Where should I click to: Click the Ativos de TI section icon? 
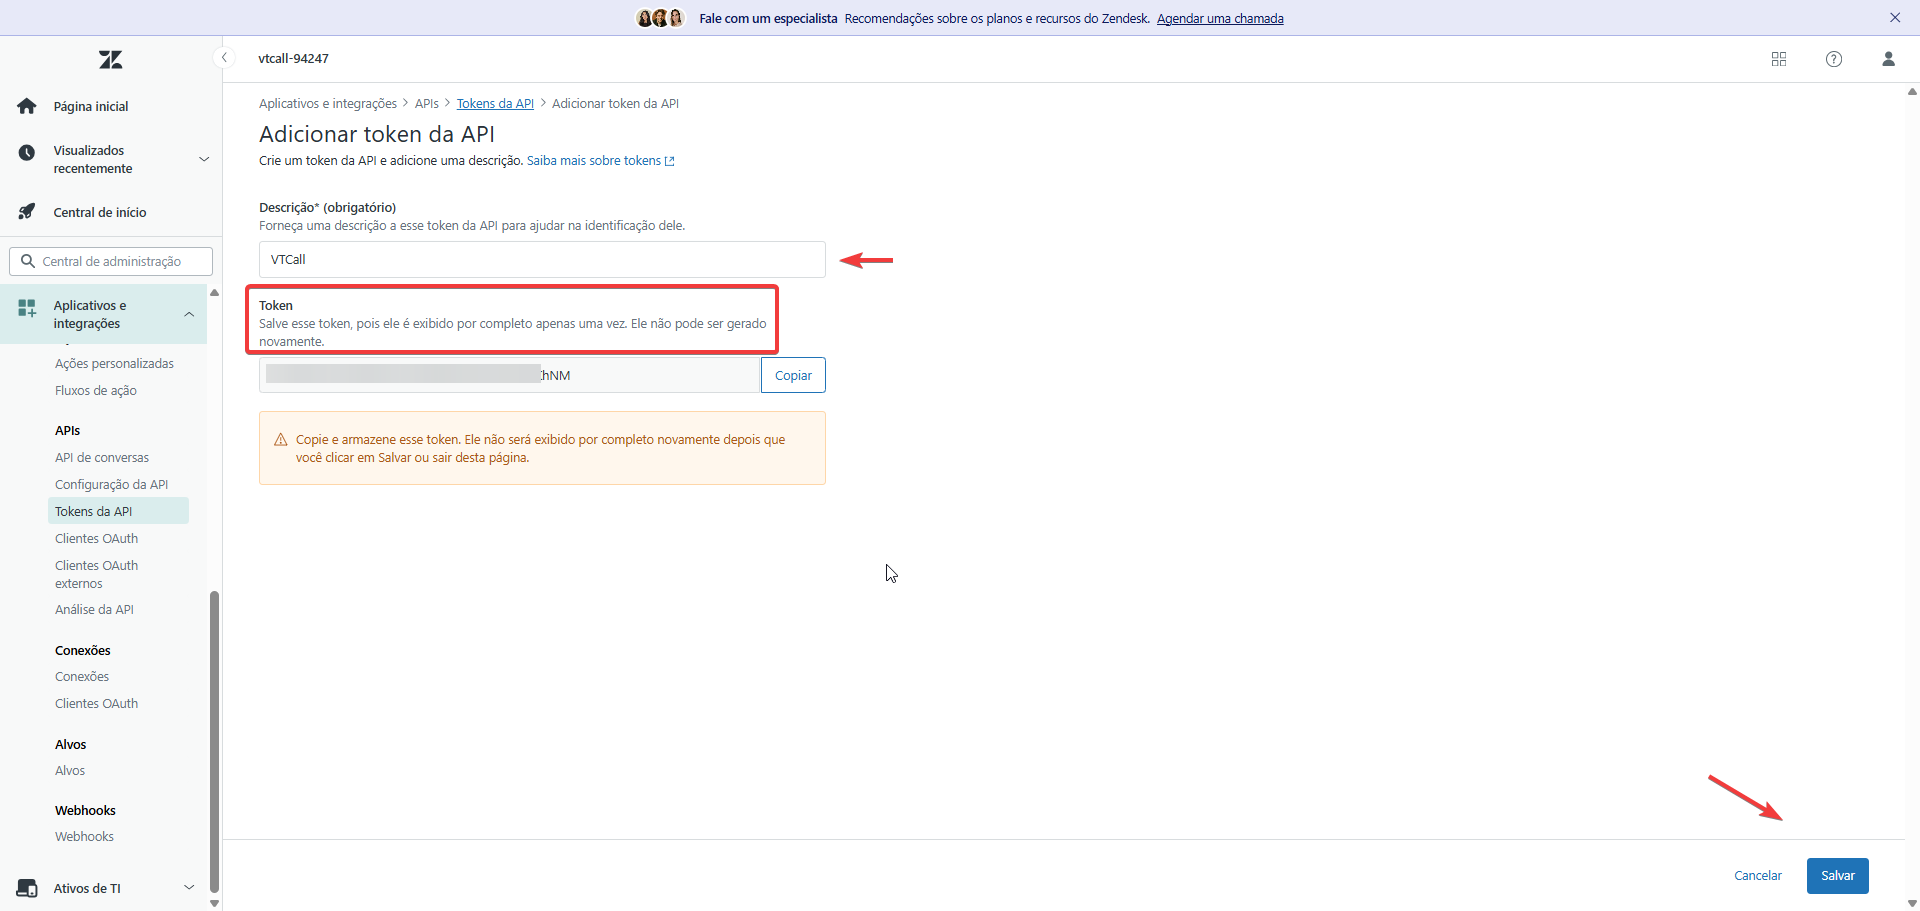coord(27,887)
